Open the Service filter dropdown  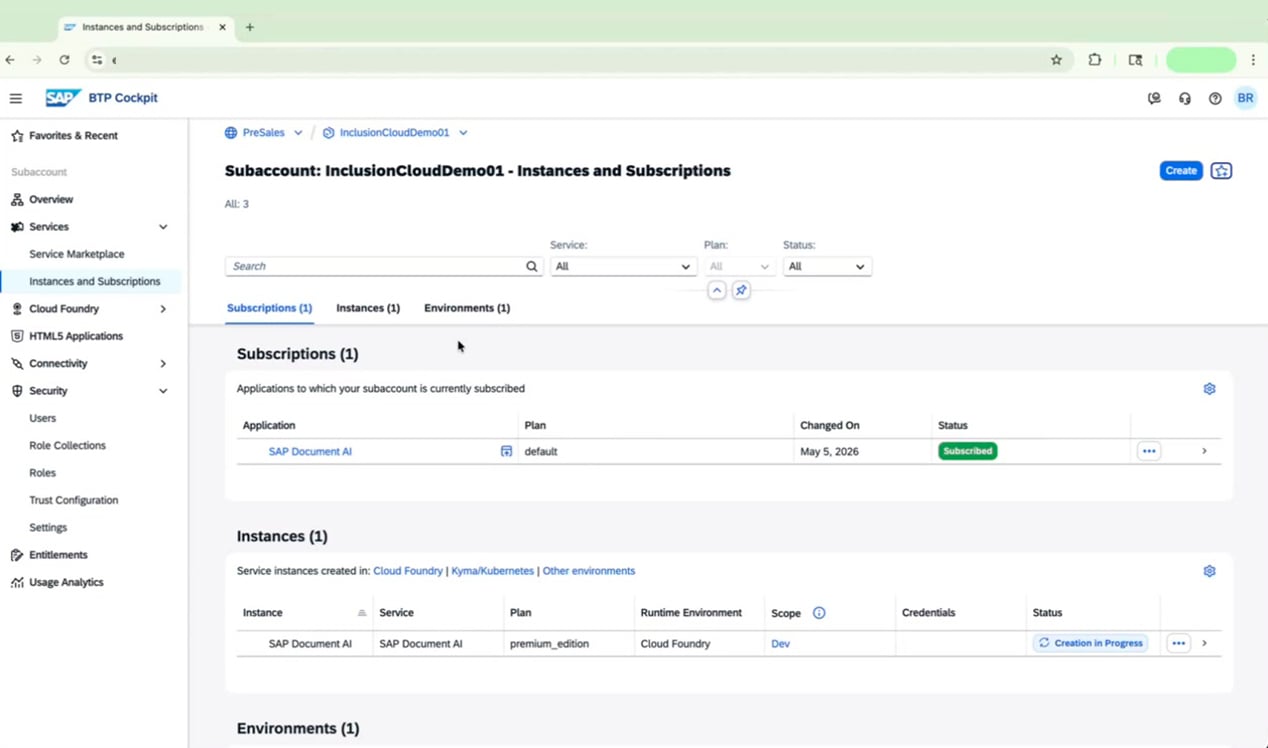pos(622,266)
